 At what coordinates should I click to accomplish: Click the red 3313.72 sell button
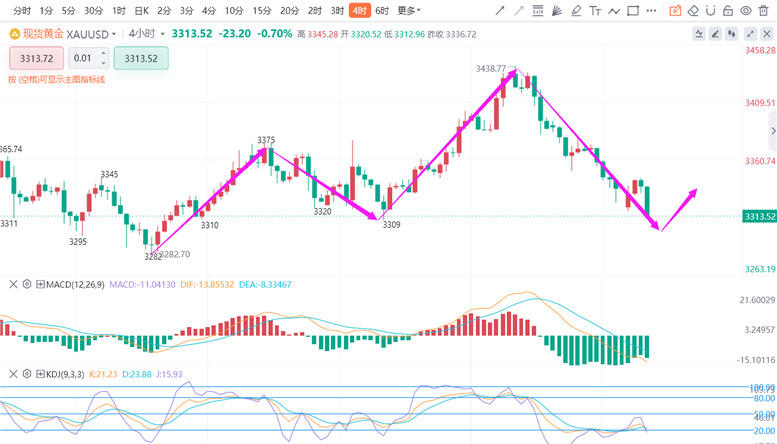pyautogui.click(x=36, y=58)
